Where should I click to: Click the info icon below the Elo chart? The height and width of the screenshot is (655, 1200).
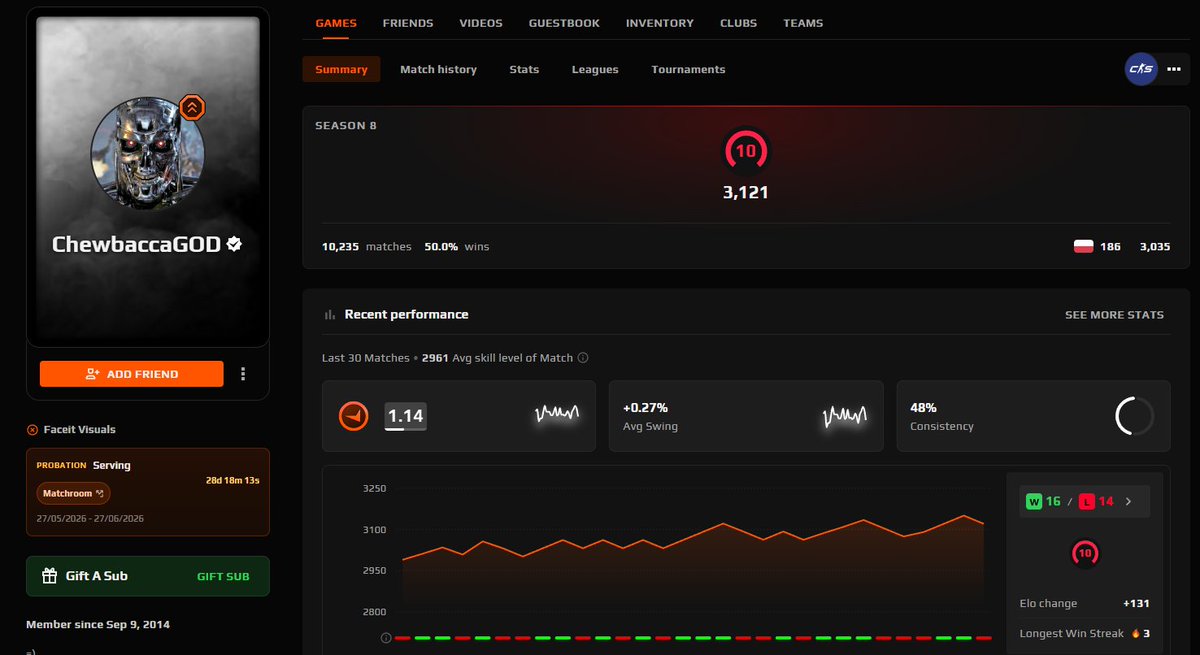pyautogui.click(x=386, y=638)
